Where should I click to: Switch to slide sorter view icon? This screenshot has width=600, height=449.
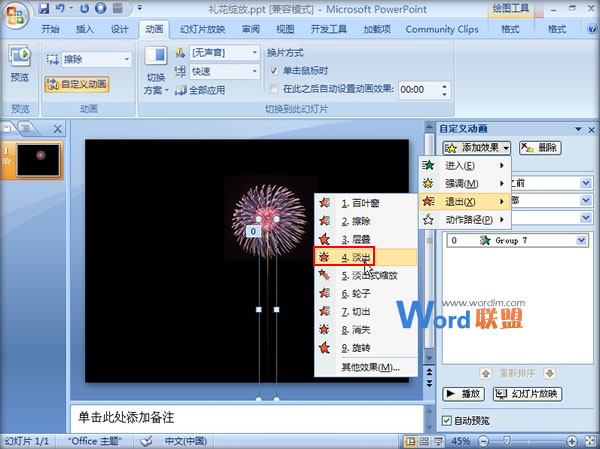click(424, 441)
